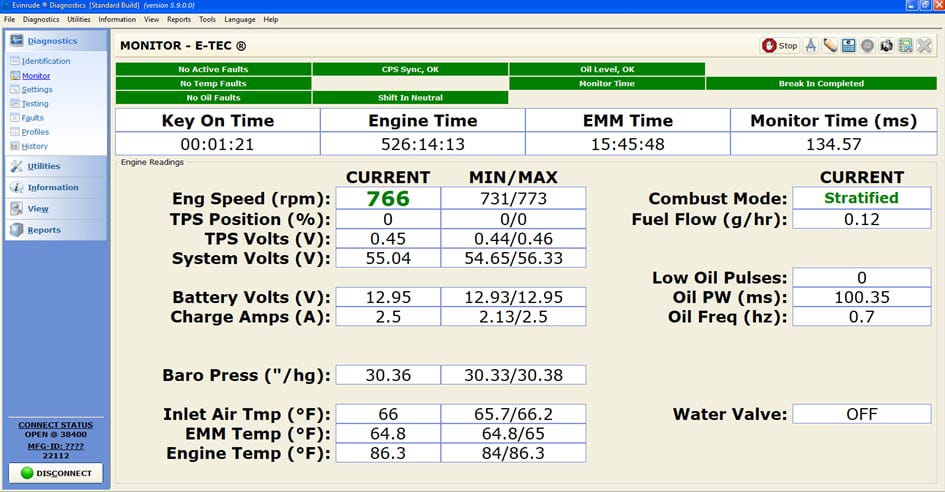
Task: Open the Utilities menu in the menu bar
Action: pos(78,19)
